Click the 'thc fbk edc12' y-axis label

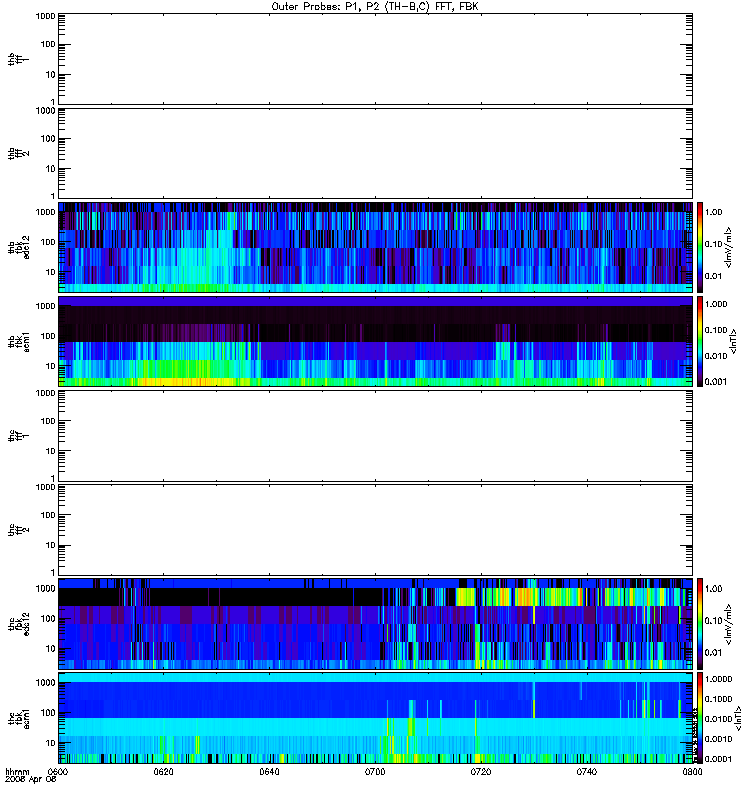[x=18, y=624]
